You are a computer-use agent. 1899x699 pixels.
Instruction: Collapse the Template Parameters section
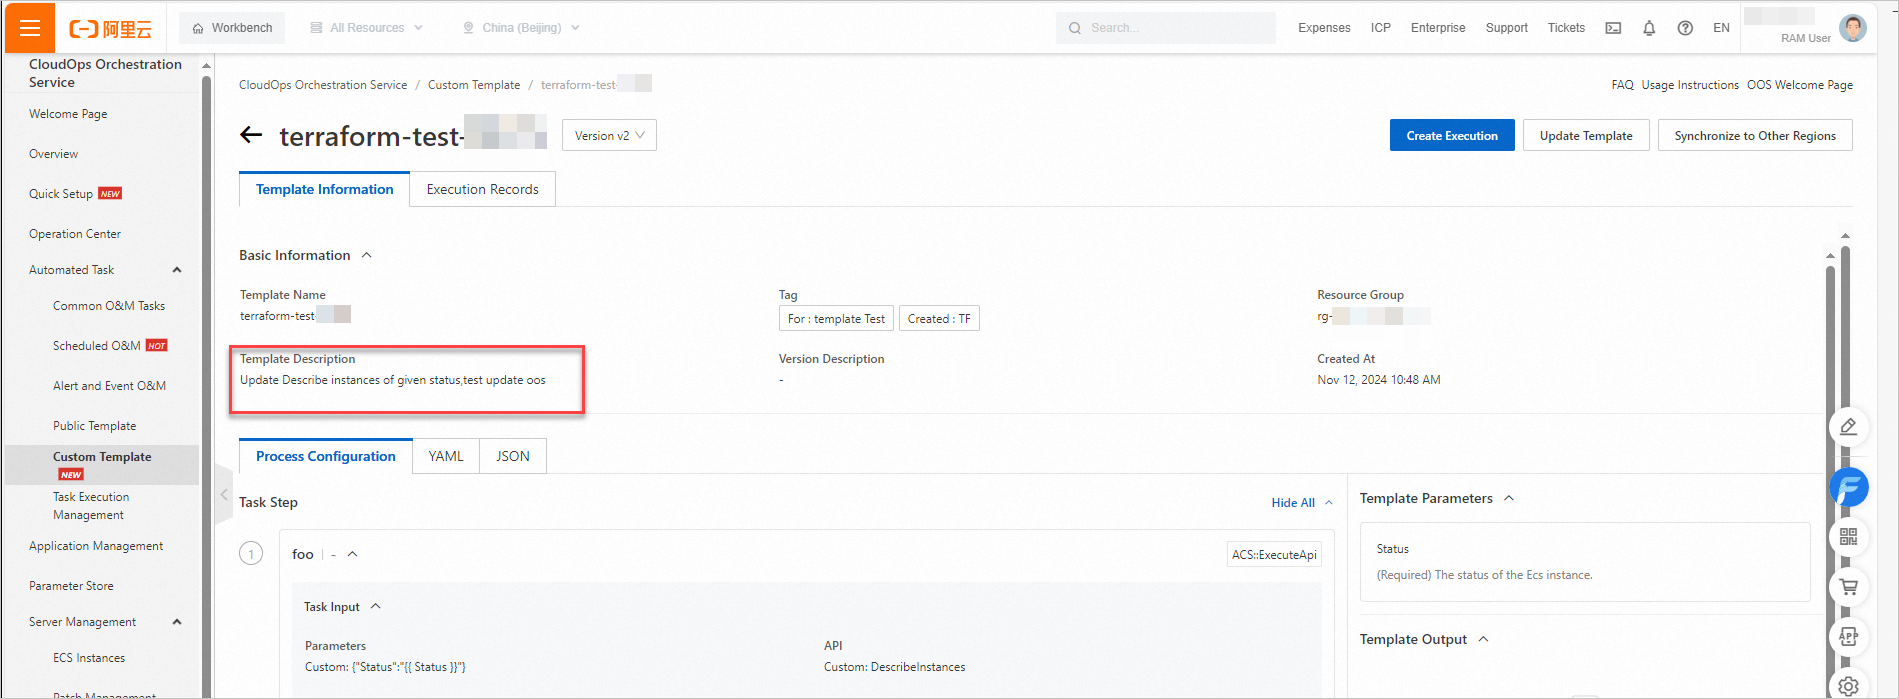coord(1509,498)
